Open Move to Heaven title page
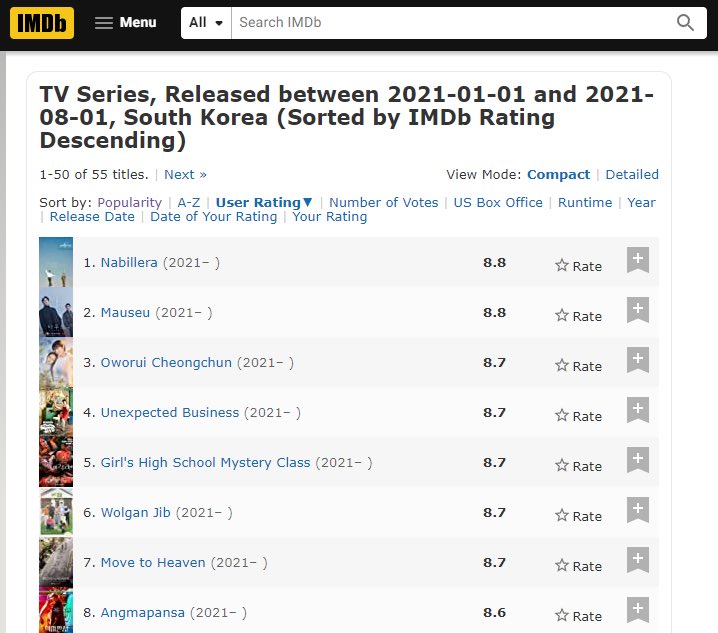This screenshot has height=633, width=718. click(153, 562)
